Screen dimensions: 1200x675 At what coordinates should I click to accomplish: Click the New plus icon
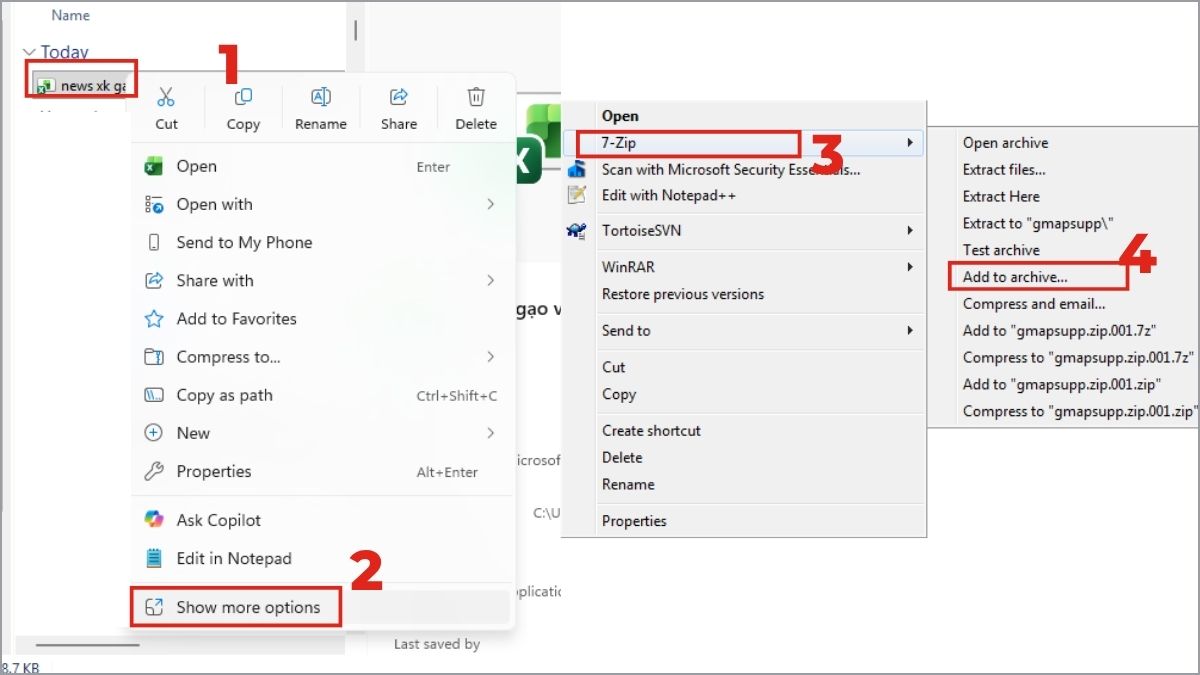[x=153, y=433]
